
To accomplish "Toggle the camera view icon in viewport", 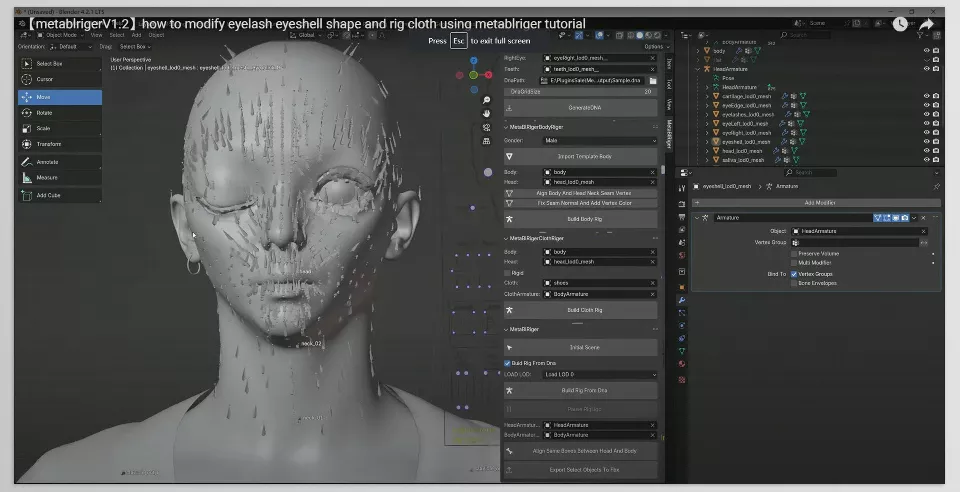I will tap(486, 127).
